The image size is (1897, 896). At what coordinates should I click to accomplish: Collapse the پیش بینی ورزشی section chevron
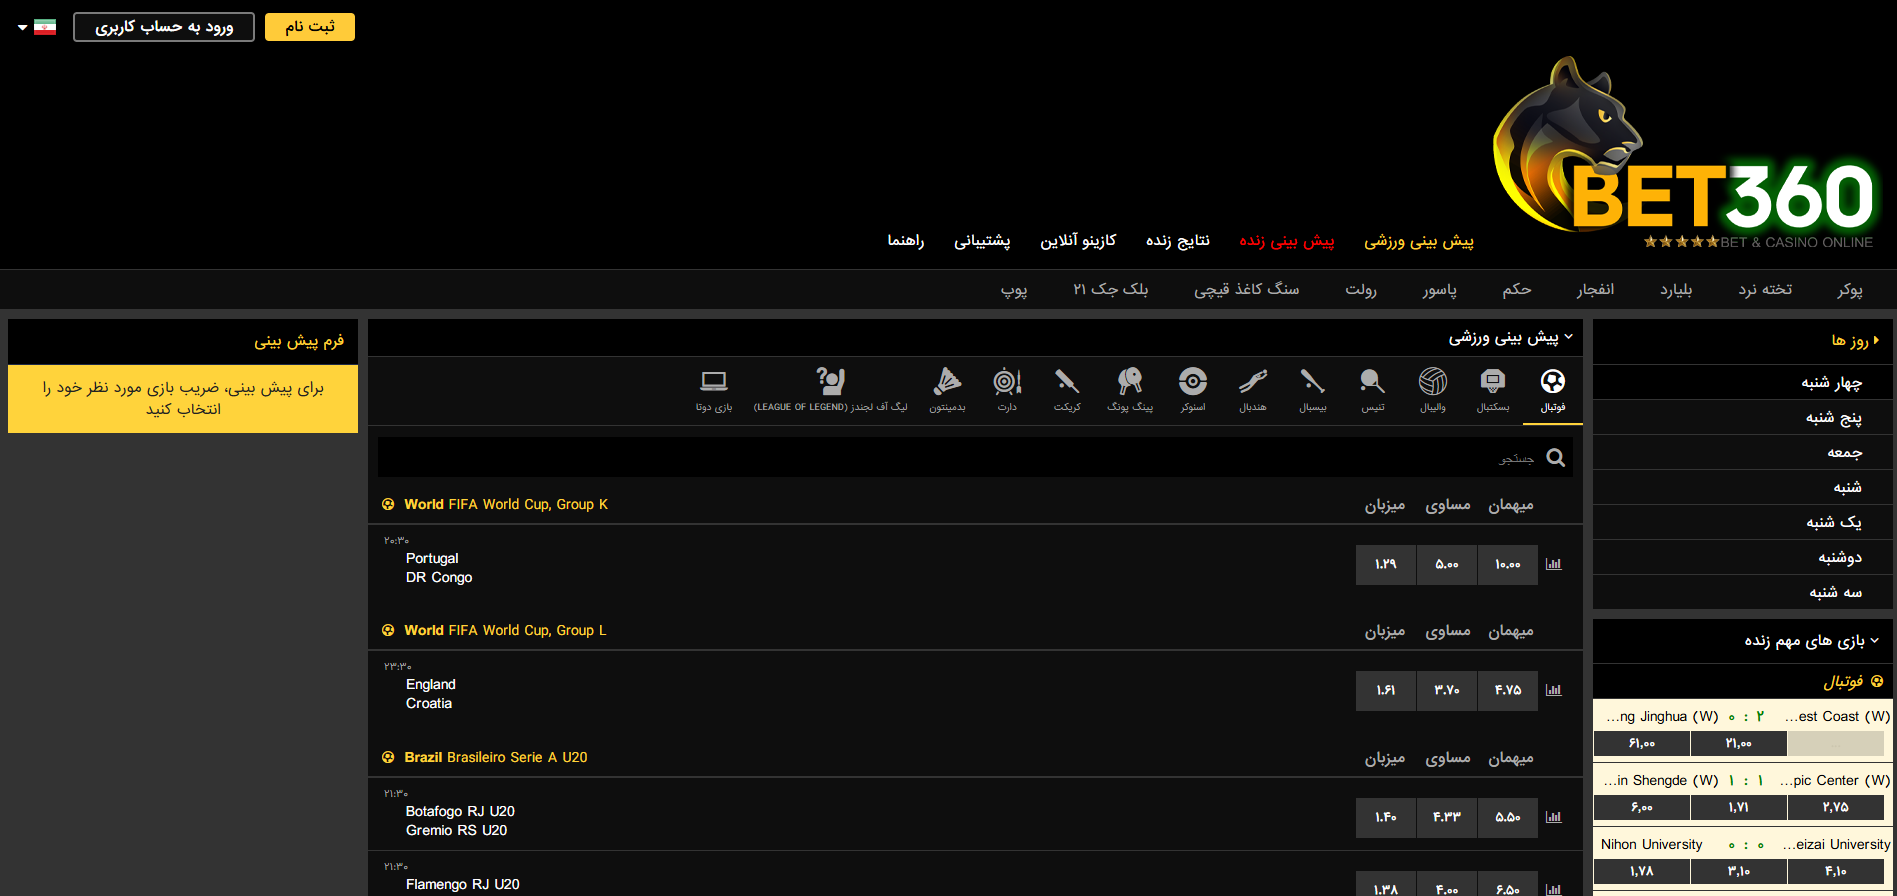coord(1569,337)
